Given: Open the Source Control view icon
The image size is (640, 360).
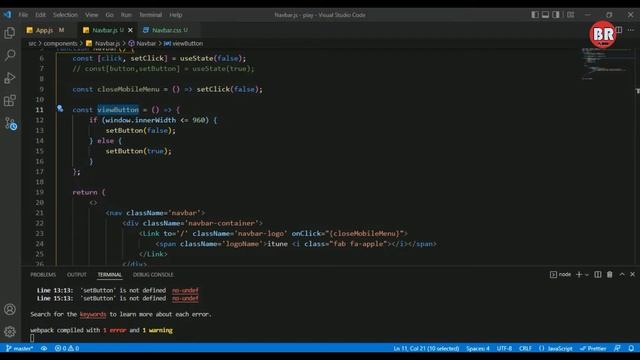Looking at the screenshot, I should (11, 124).
